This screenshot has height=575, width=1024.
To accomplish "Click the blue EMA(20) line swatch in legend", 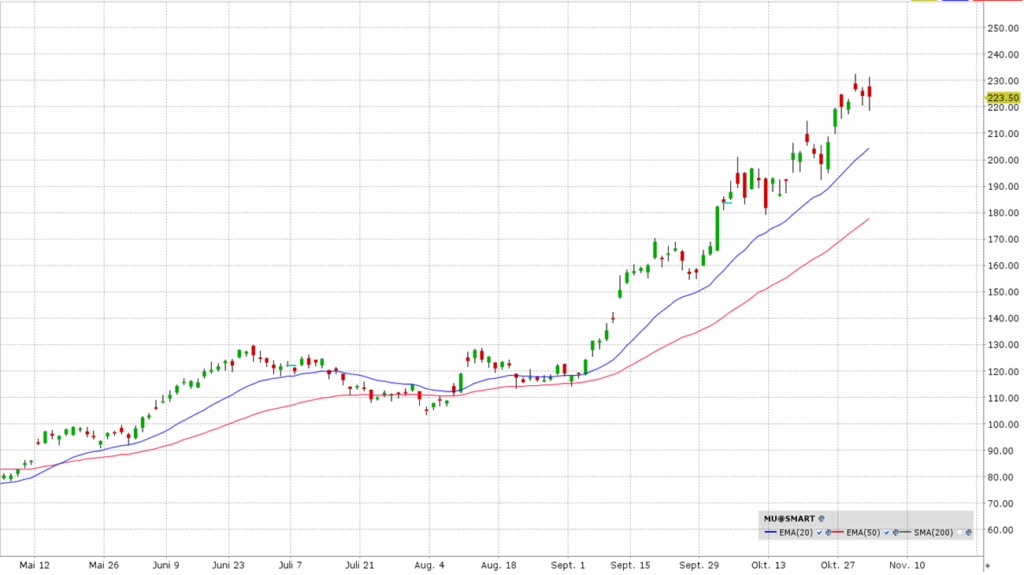I will [770, 532].
